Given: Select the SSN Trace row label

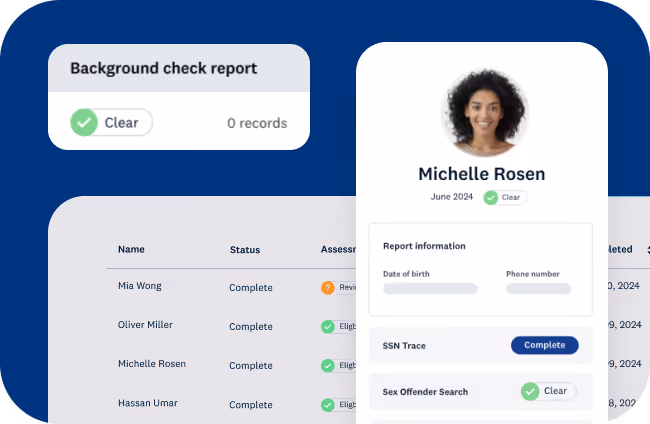Looking at the screenshot, I should 404,346.
